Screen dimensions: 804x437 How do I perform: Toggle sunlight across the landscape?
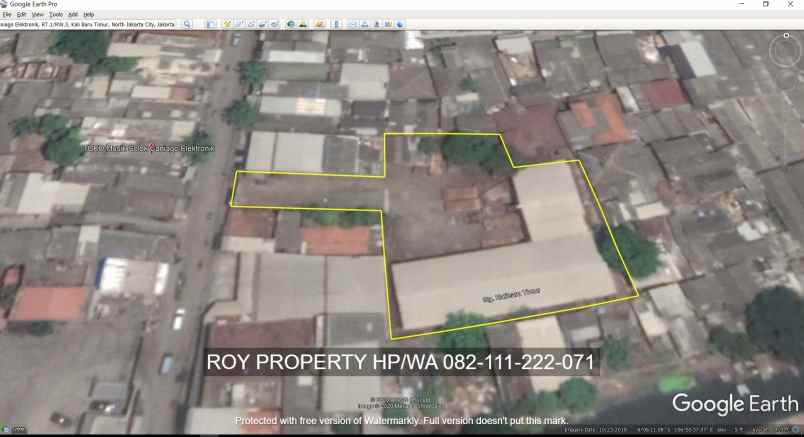pos(304,24)
